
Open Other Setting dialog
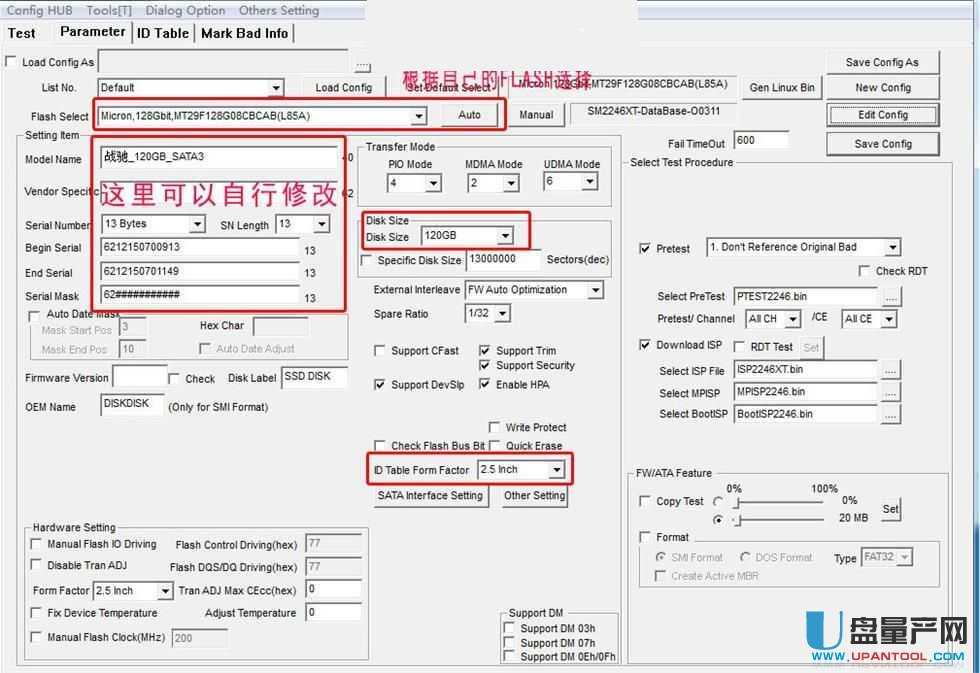point(534,496)
